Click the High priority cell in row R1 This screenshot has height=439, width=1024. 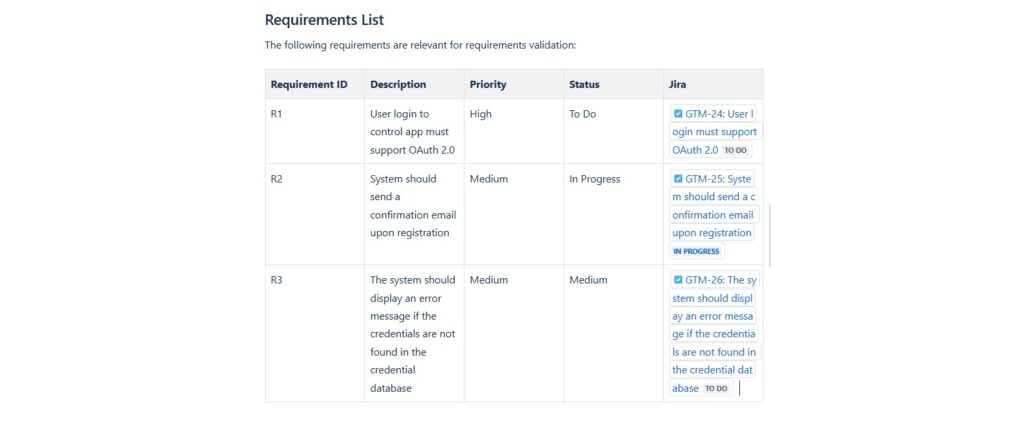pos(481,114)
